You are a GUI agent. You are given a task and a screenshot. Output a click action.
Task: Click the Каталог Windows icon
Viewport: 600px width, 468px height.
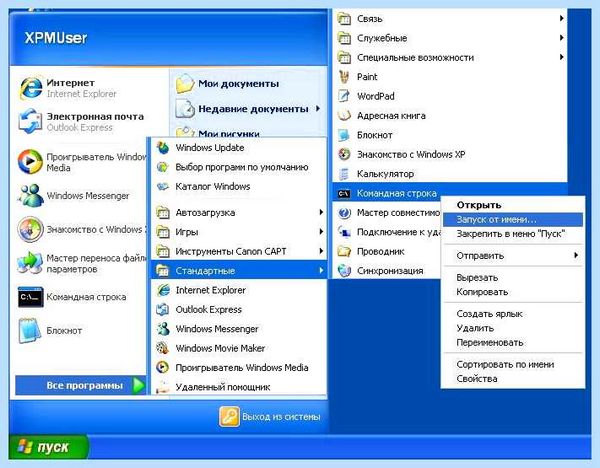[163, 187]
